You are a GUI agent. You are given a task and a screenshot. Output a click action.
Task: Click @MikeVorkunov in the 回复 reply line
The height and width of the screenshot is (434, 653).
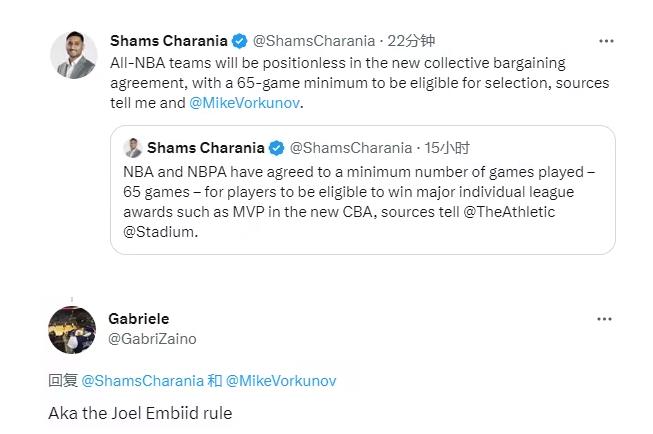(x=281, y=381)
